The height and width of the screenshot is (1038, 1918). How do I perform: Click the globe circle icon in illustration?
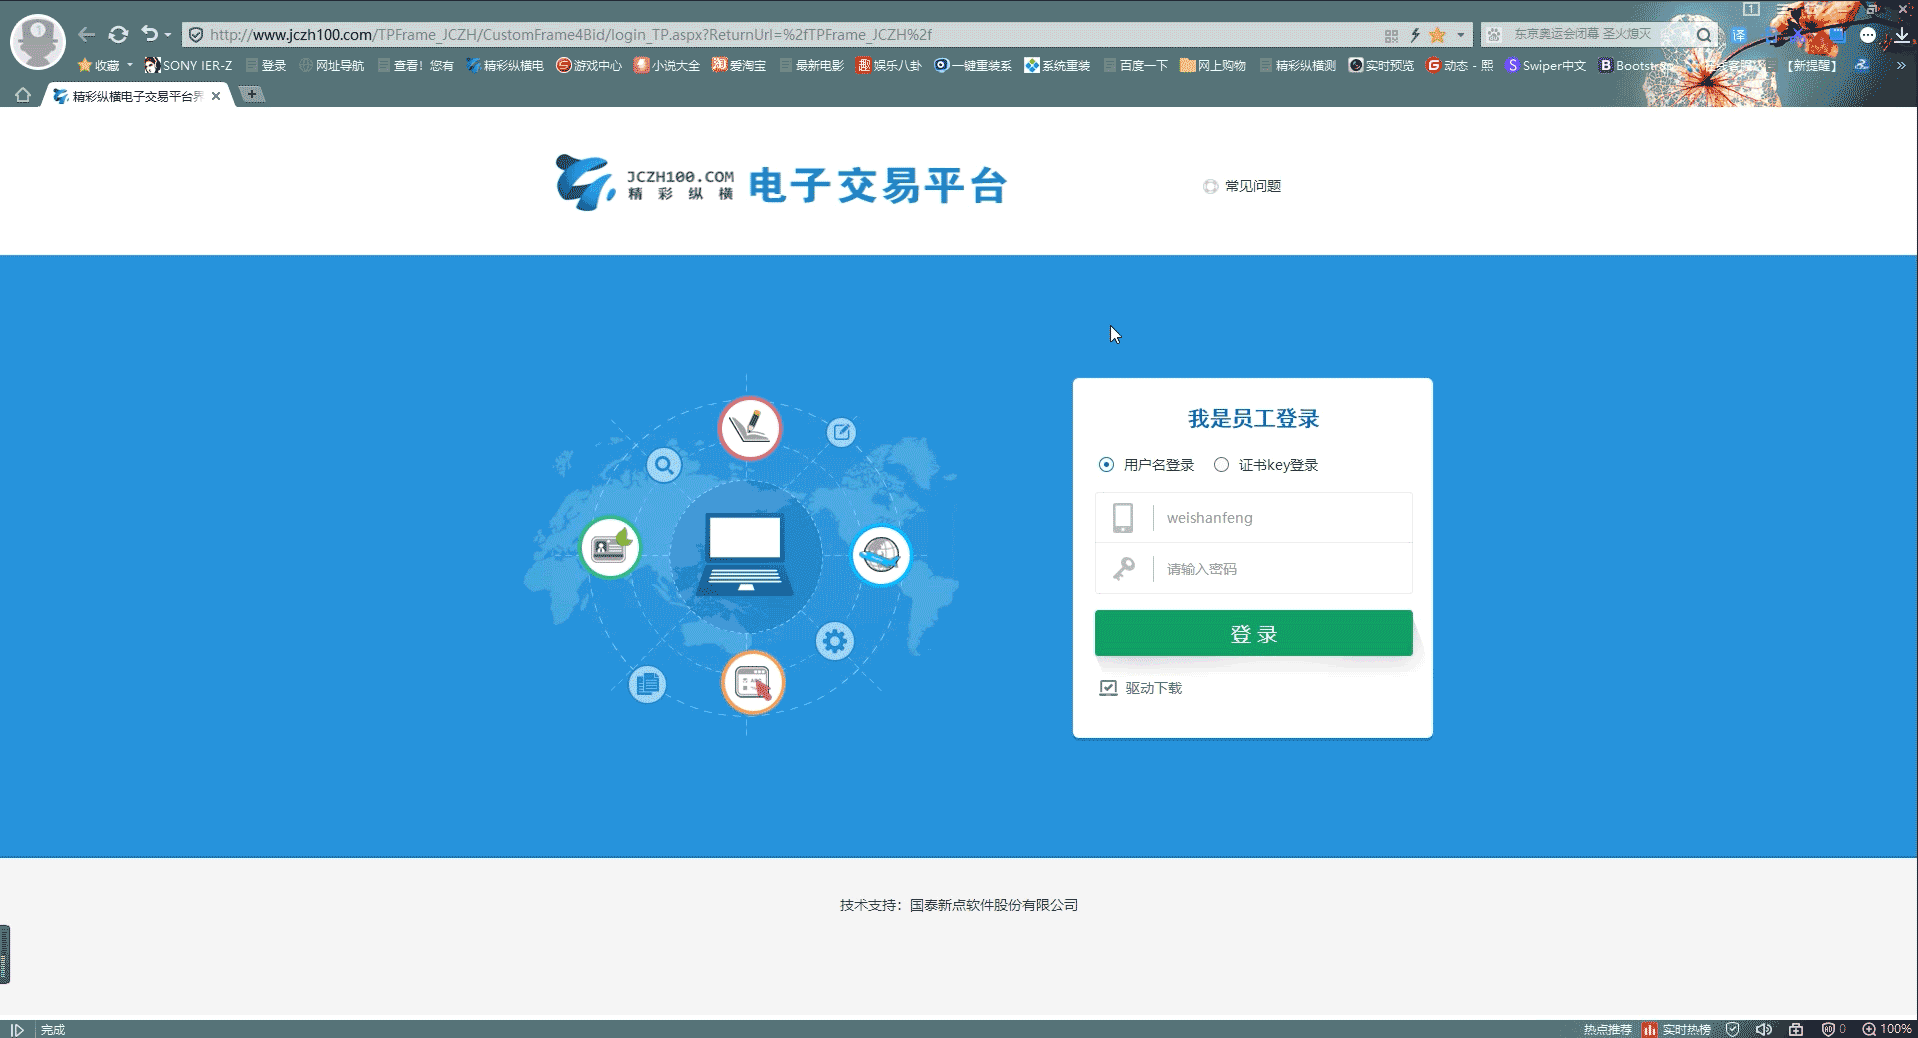[x=881, y=555]
